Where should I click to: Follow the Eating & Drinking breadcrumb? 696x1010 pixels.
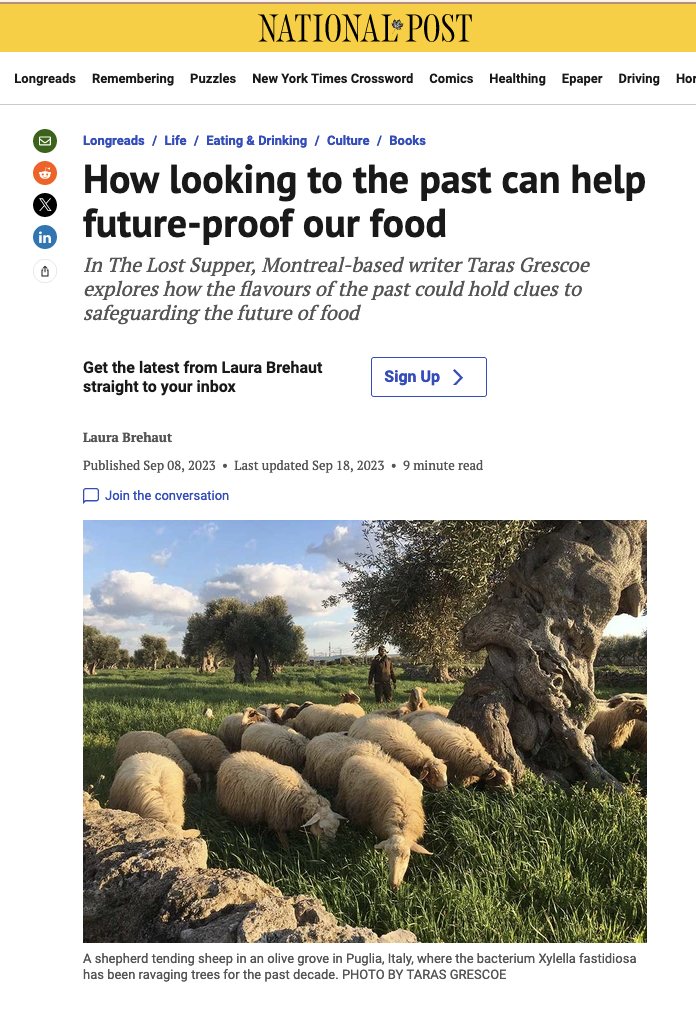pos(256,140)
